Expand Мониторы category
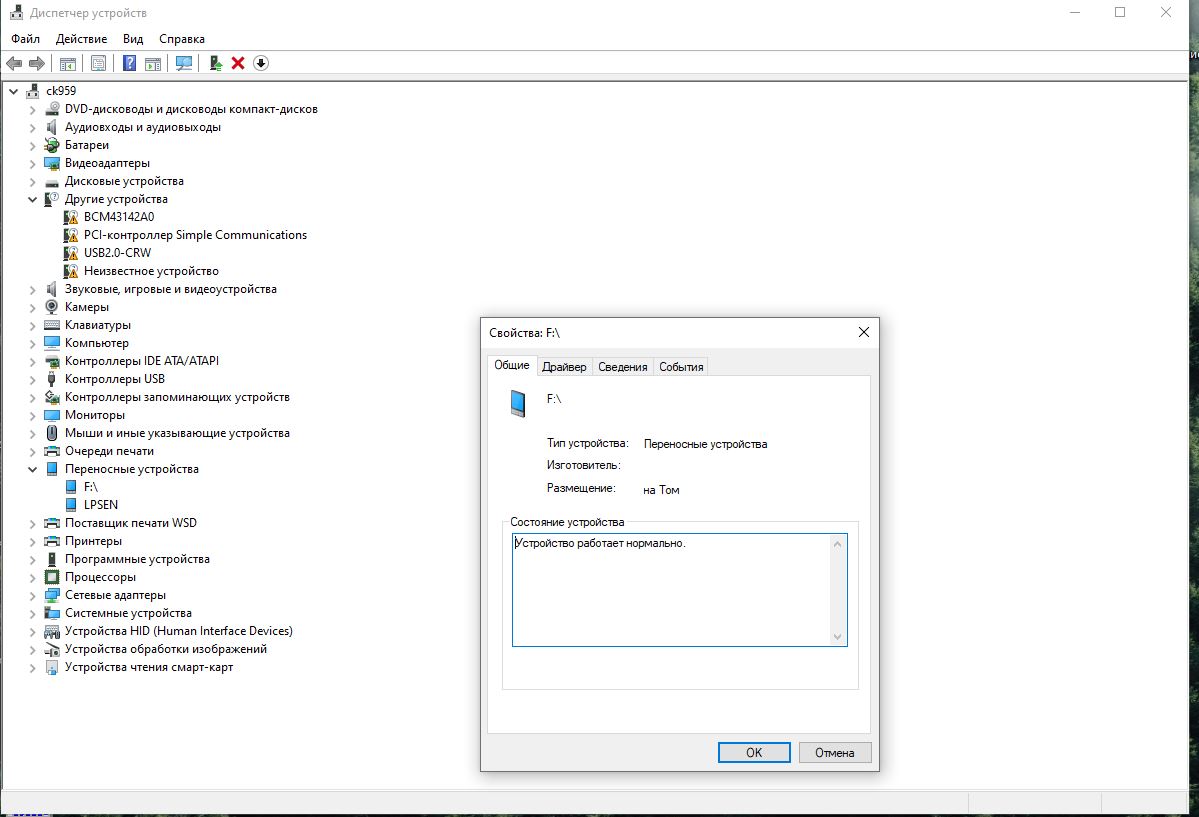 32,415
